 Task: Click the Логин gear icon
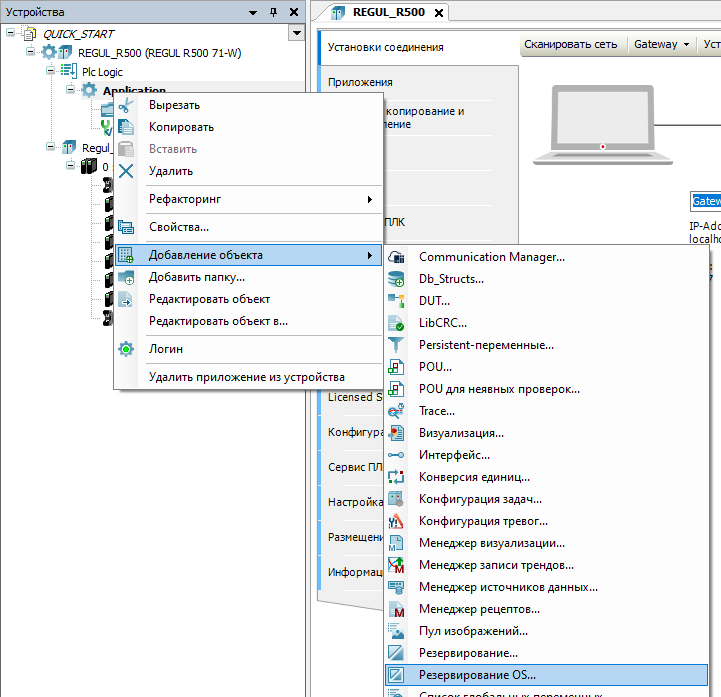pyautogui.click(x=126, y=349)
